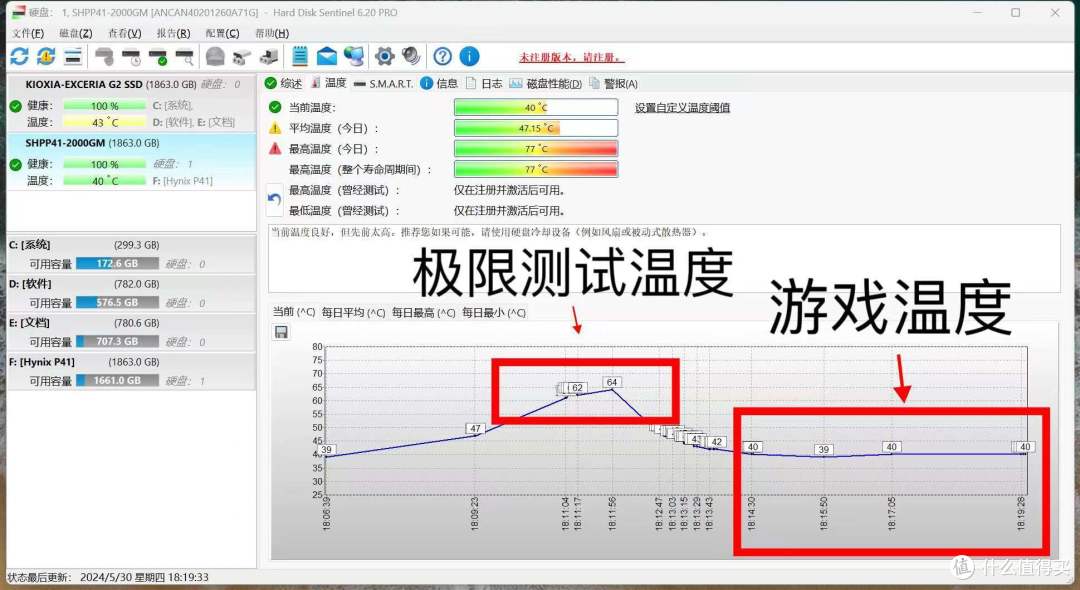Select the 当前 (^C) chart tab
This screenshot has width=1080, height=590.
293,312
